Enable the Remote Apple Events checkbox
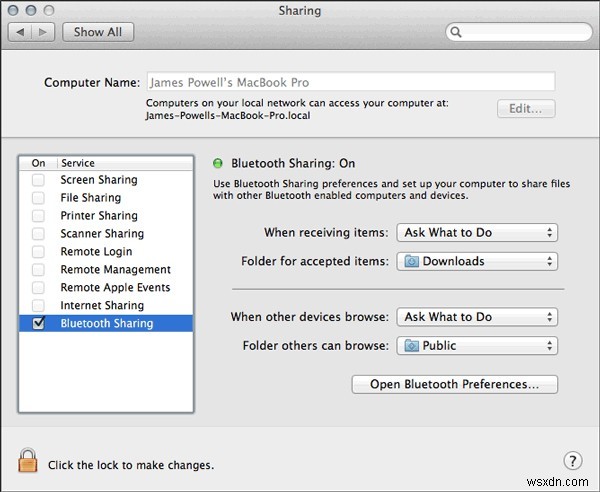 (x=38, y=287)
